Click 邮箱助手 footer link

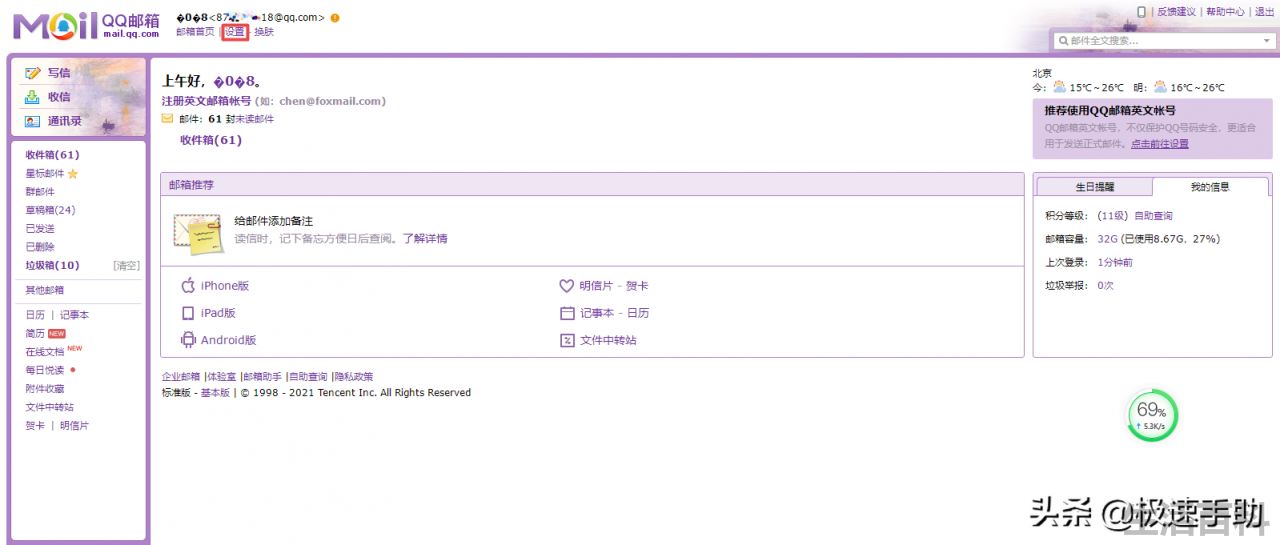[263, 377]
